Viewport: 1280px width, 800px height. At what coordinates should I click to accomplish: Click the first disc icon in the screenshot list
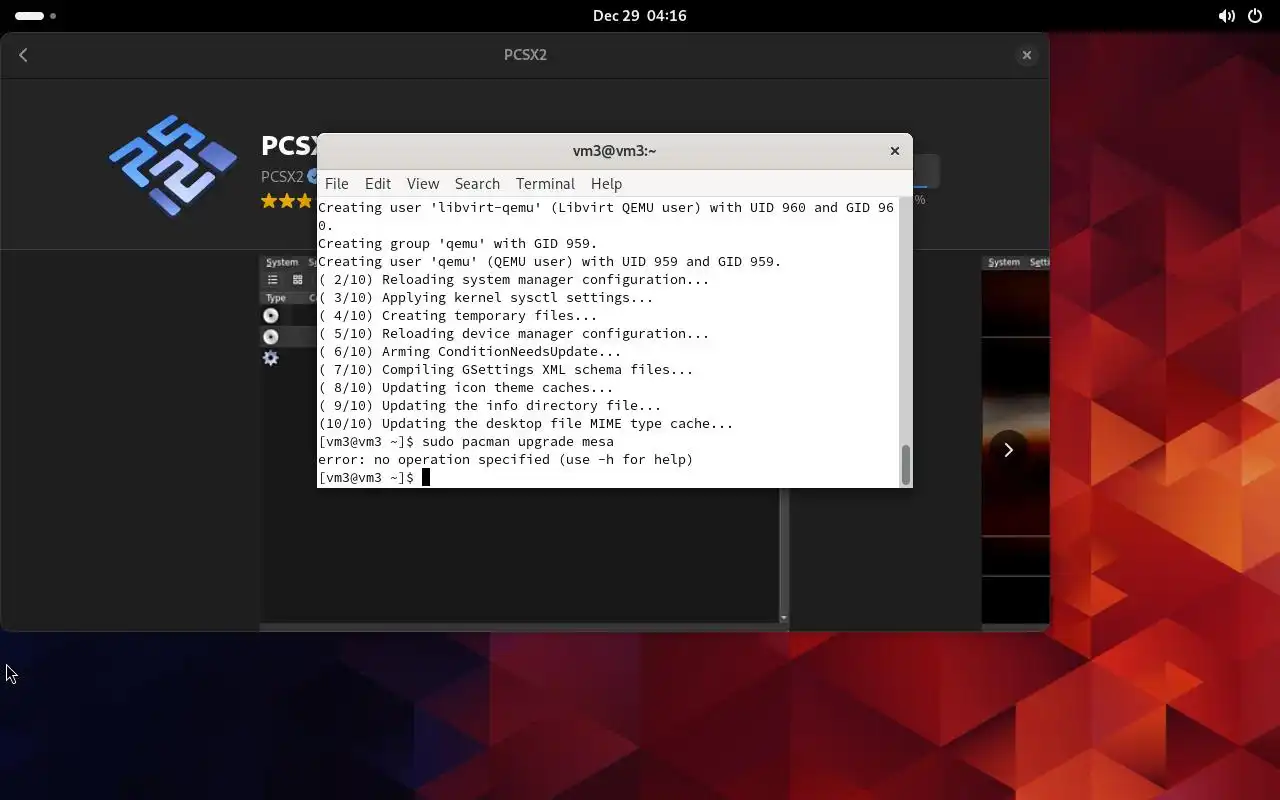(x=270, y=315)
